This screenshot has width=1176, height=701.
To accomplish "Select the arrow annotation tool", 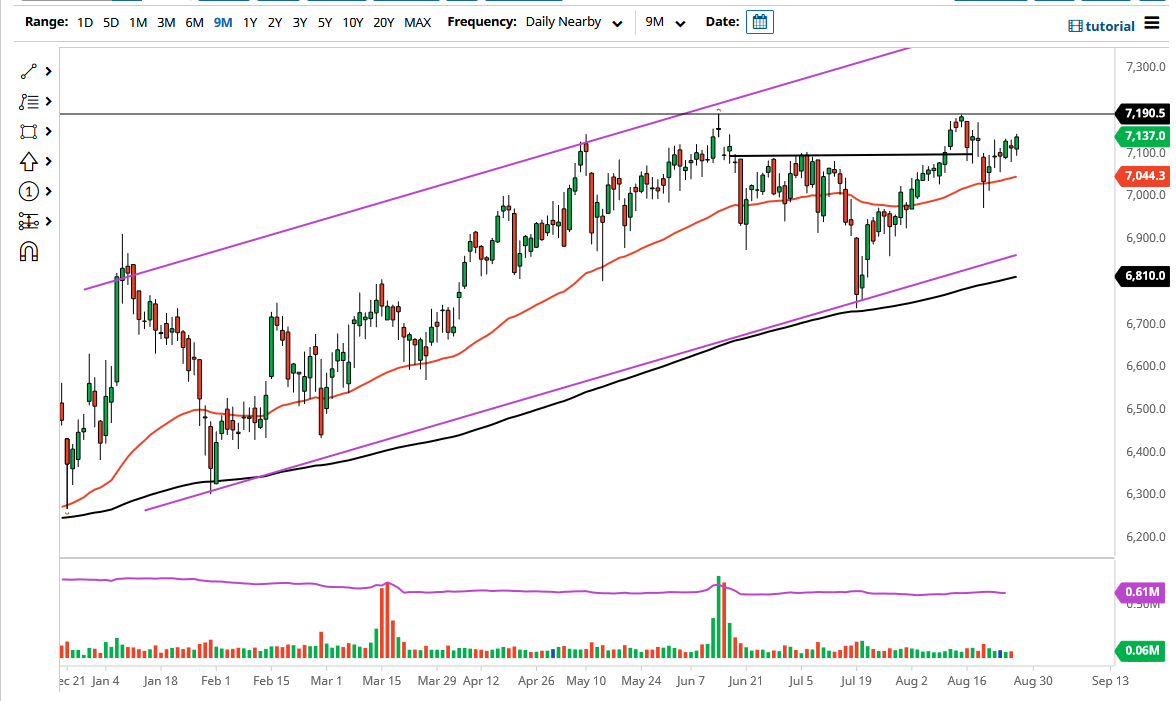I will (26, 160).
